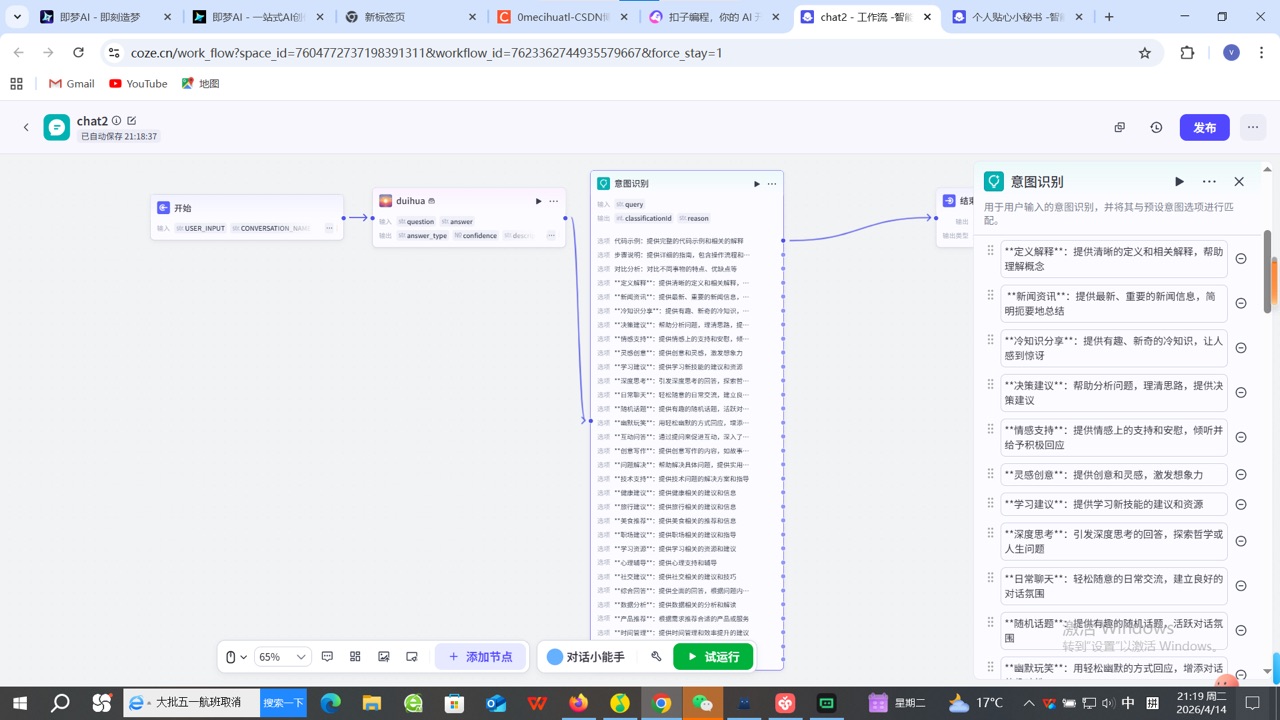The height and width of the screenshot is (720, 1280).
Task: Open the wrench debug settings icon
Action: tap(656, 657)
